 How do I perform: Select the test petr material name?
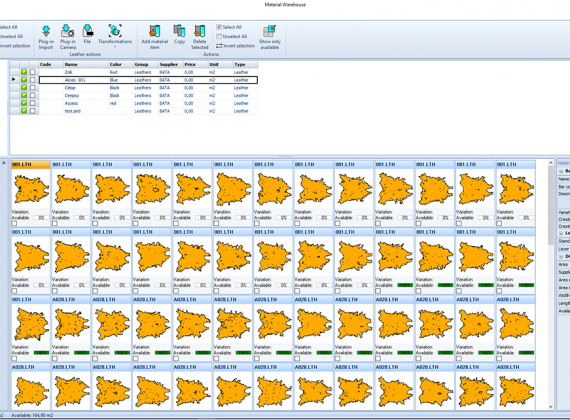[x=73, y=111]
